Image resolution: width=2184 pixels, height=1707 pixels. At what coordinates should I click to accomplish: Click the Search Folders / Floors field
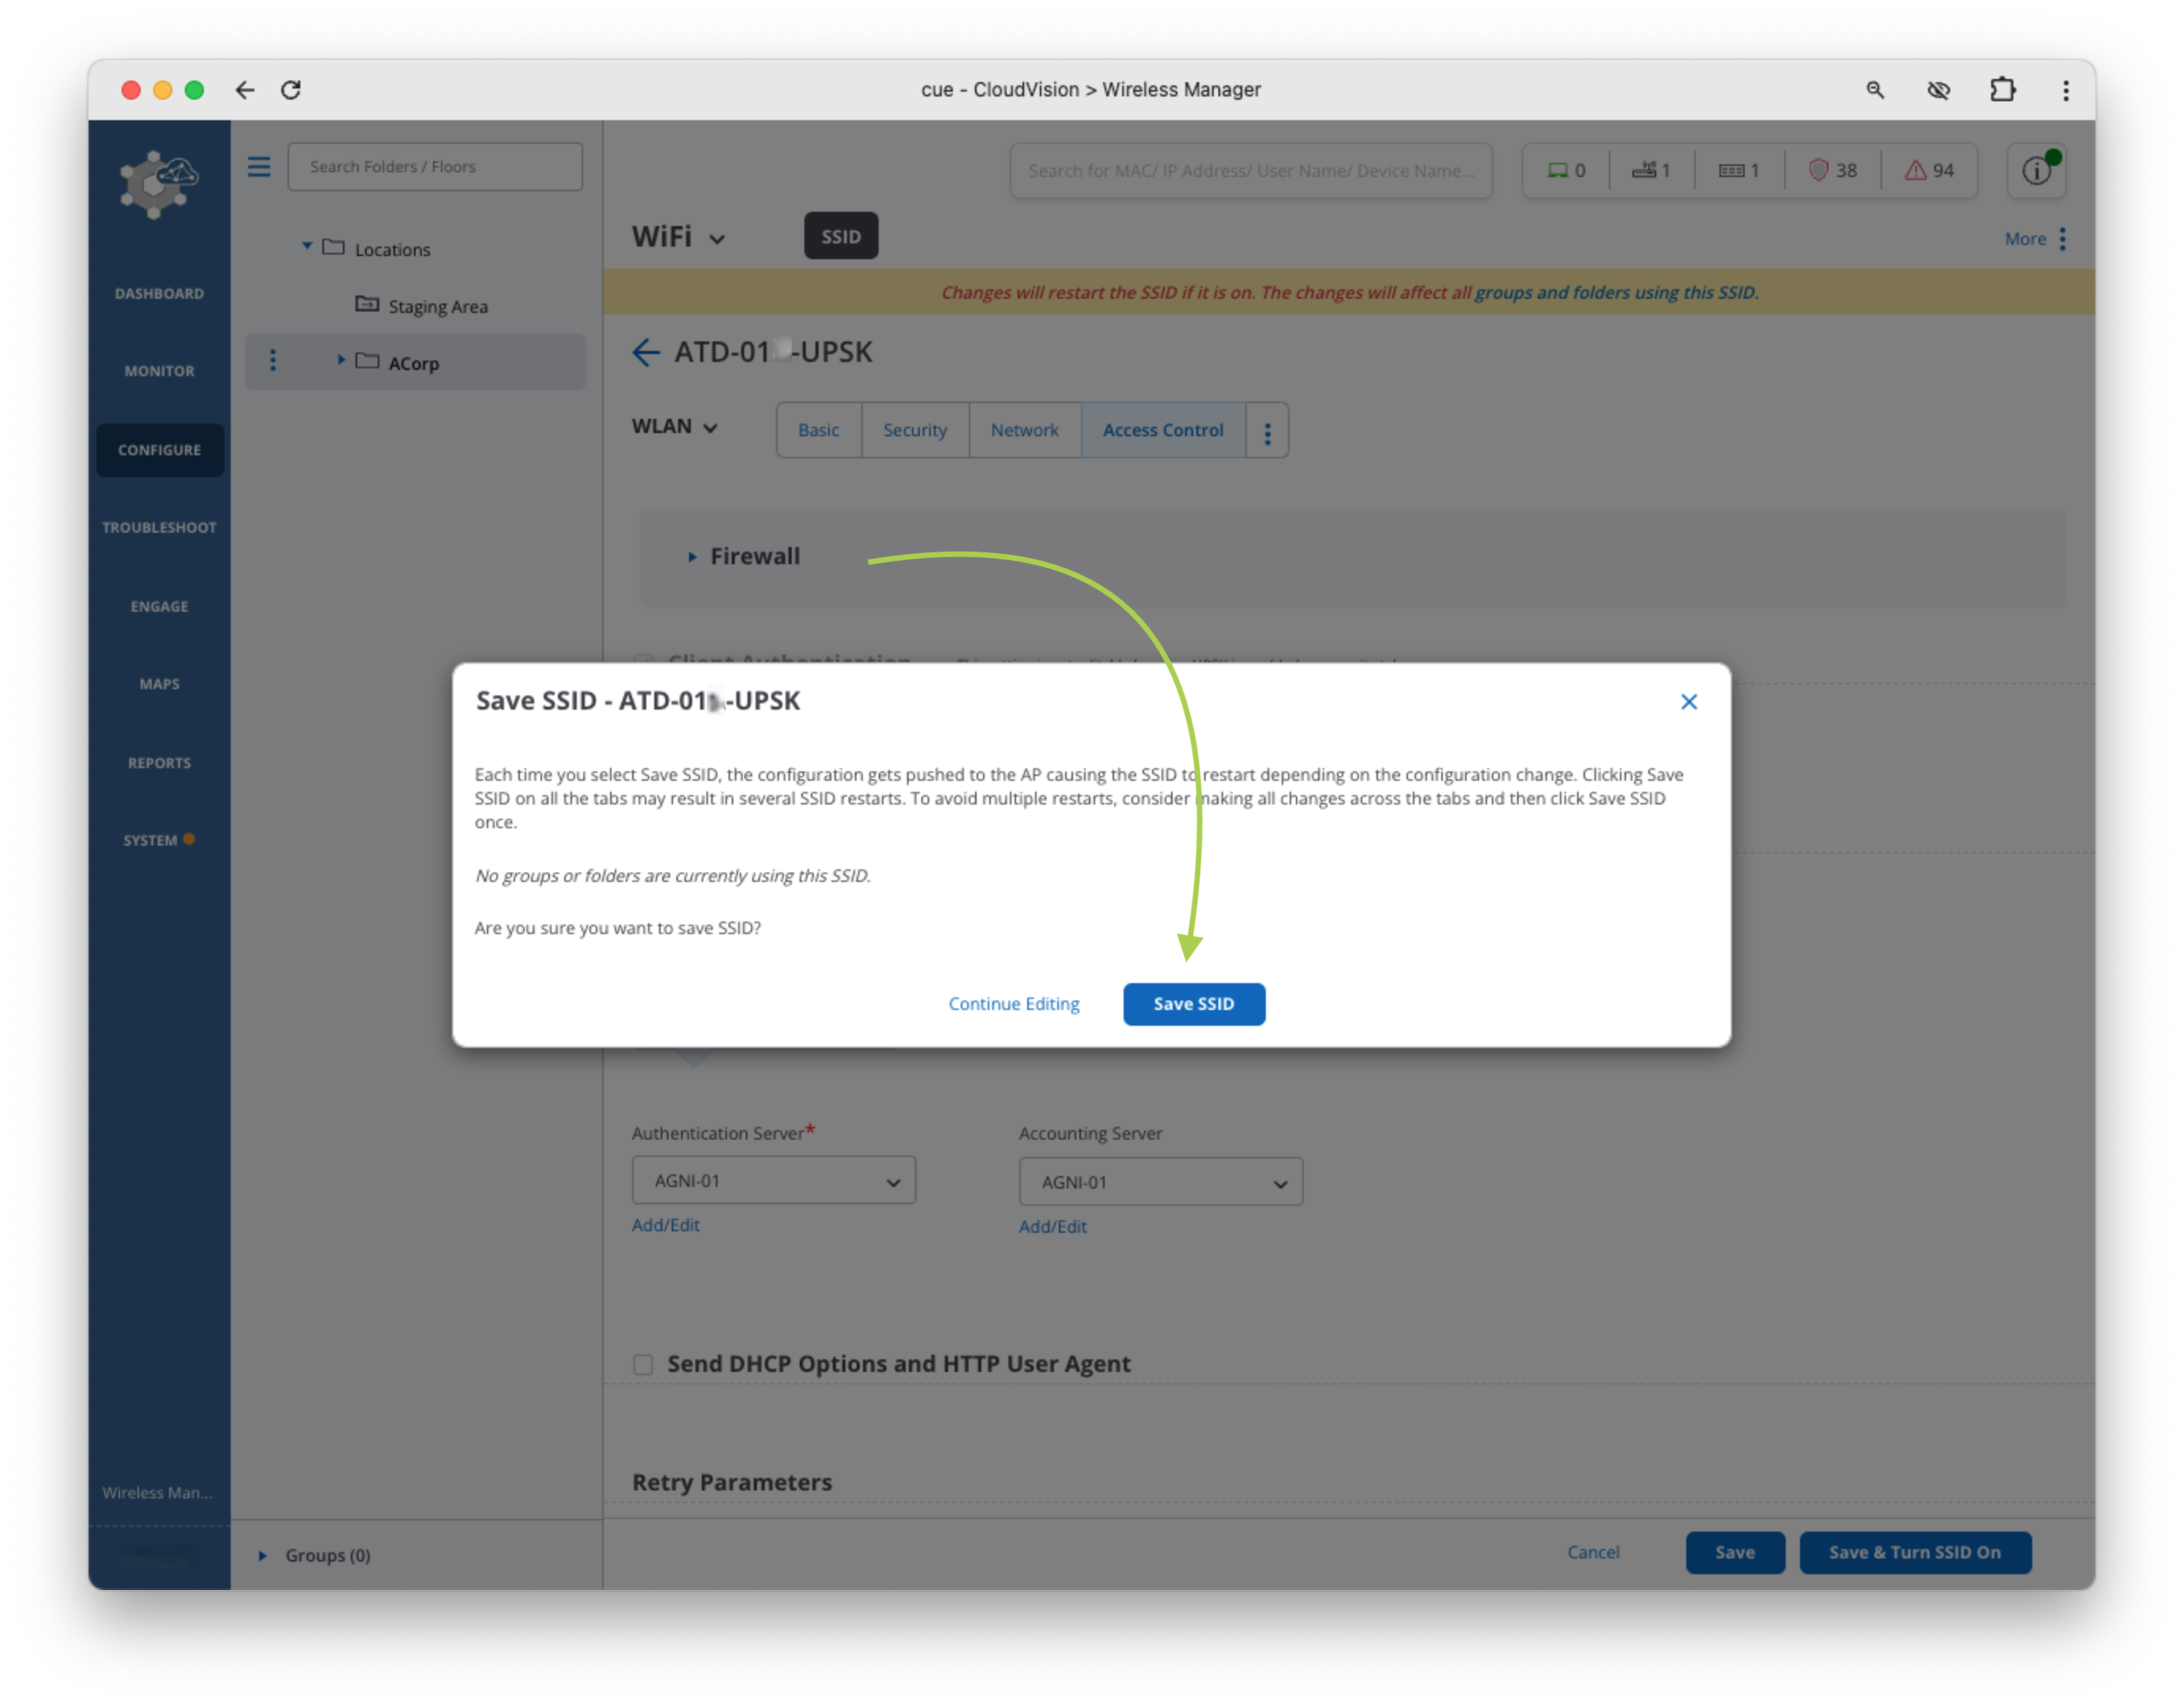click(x=435, y=166)
